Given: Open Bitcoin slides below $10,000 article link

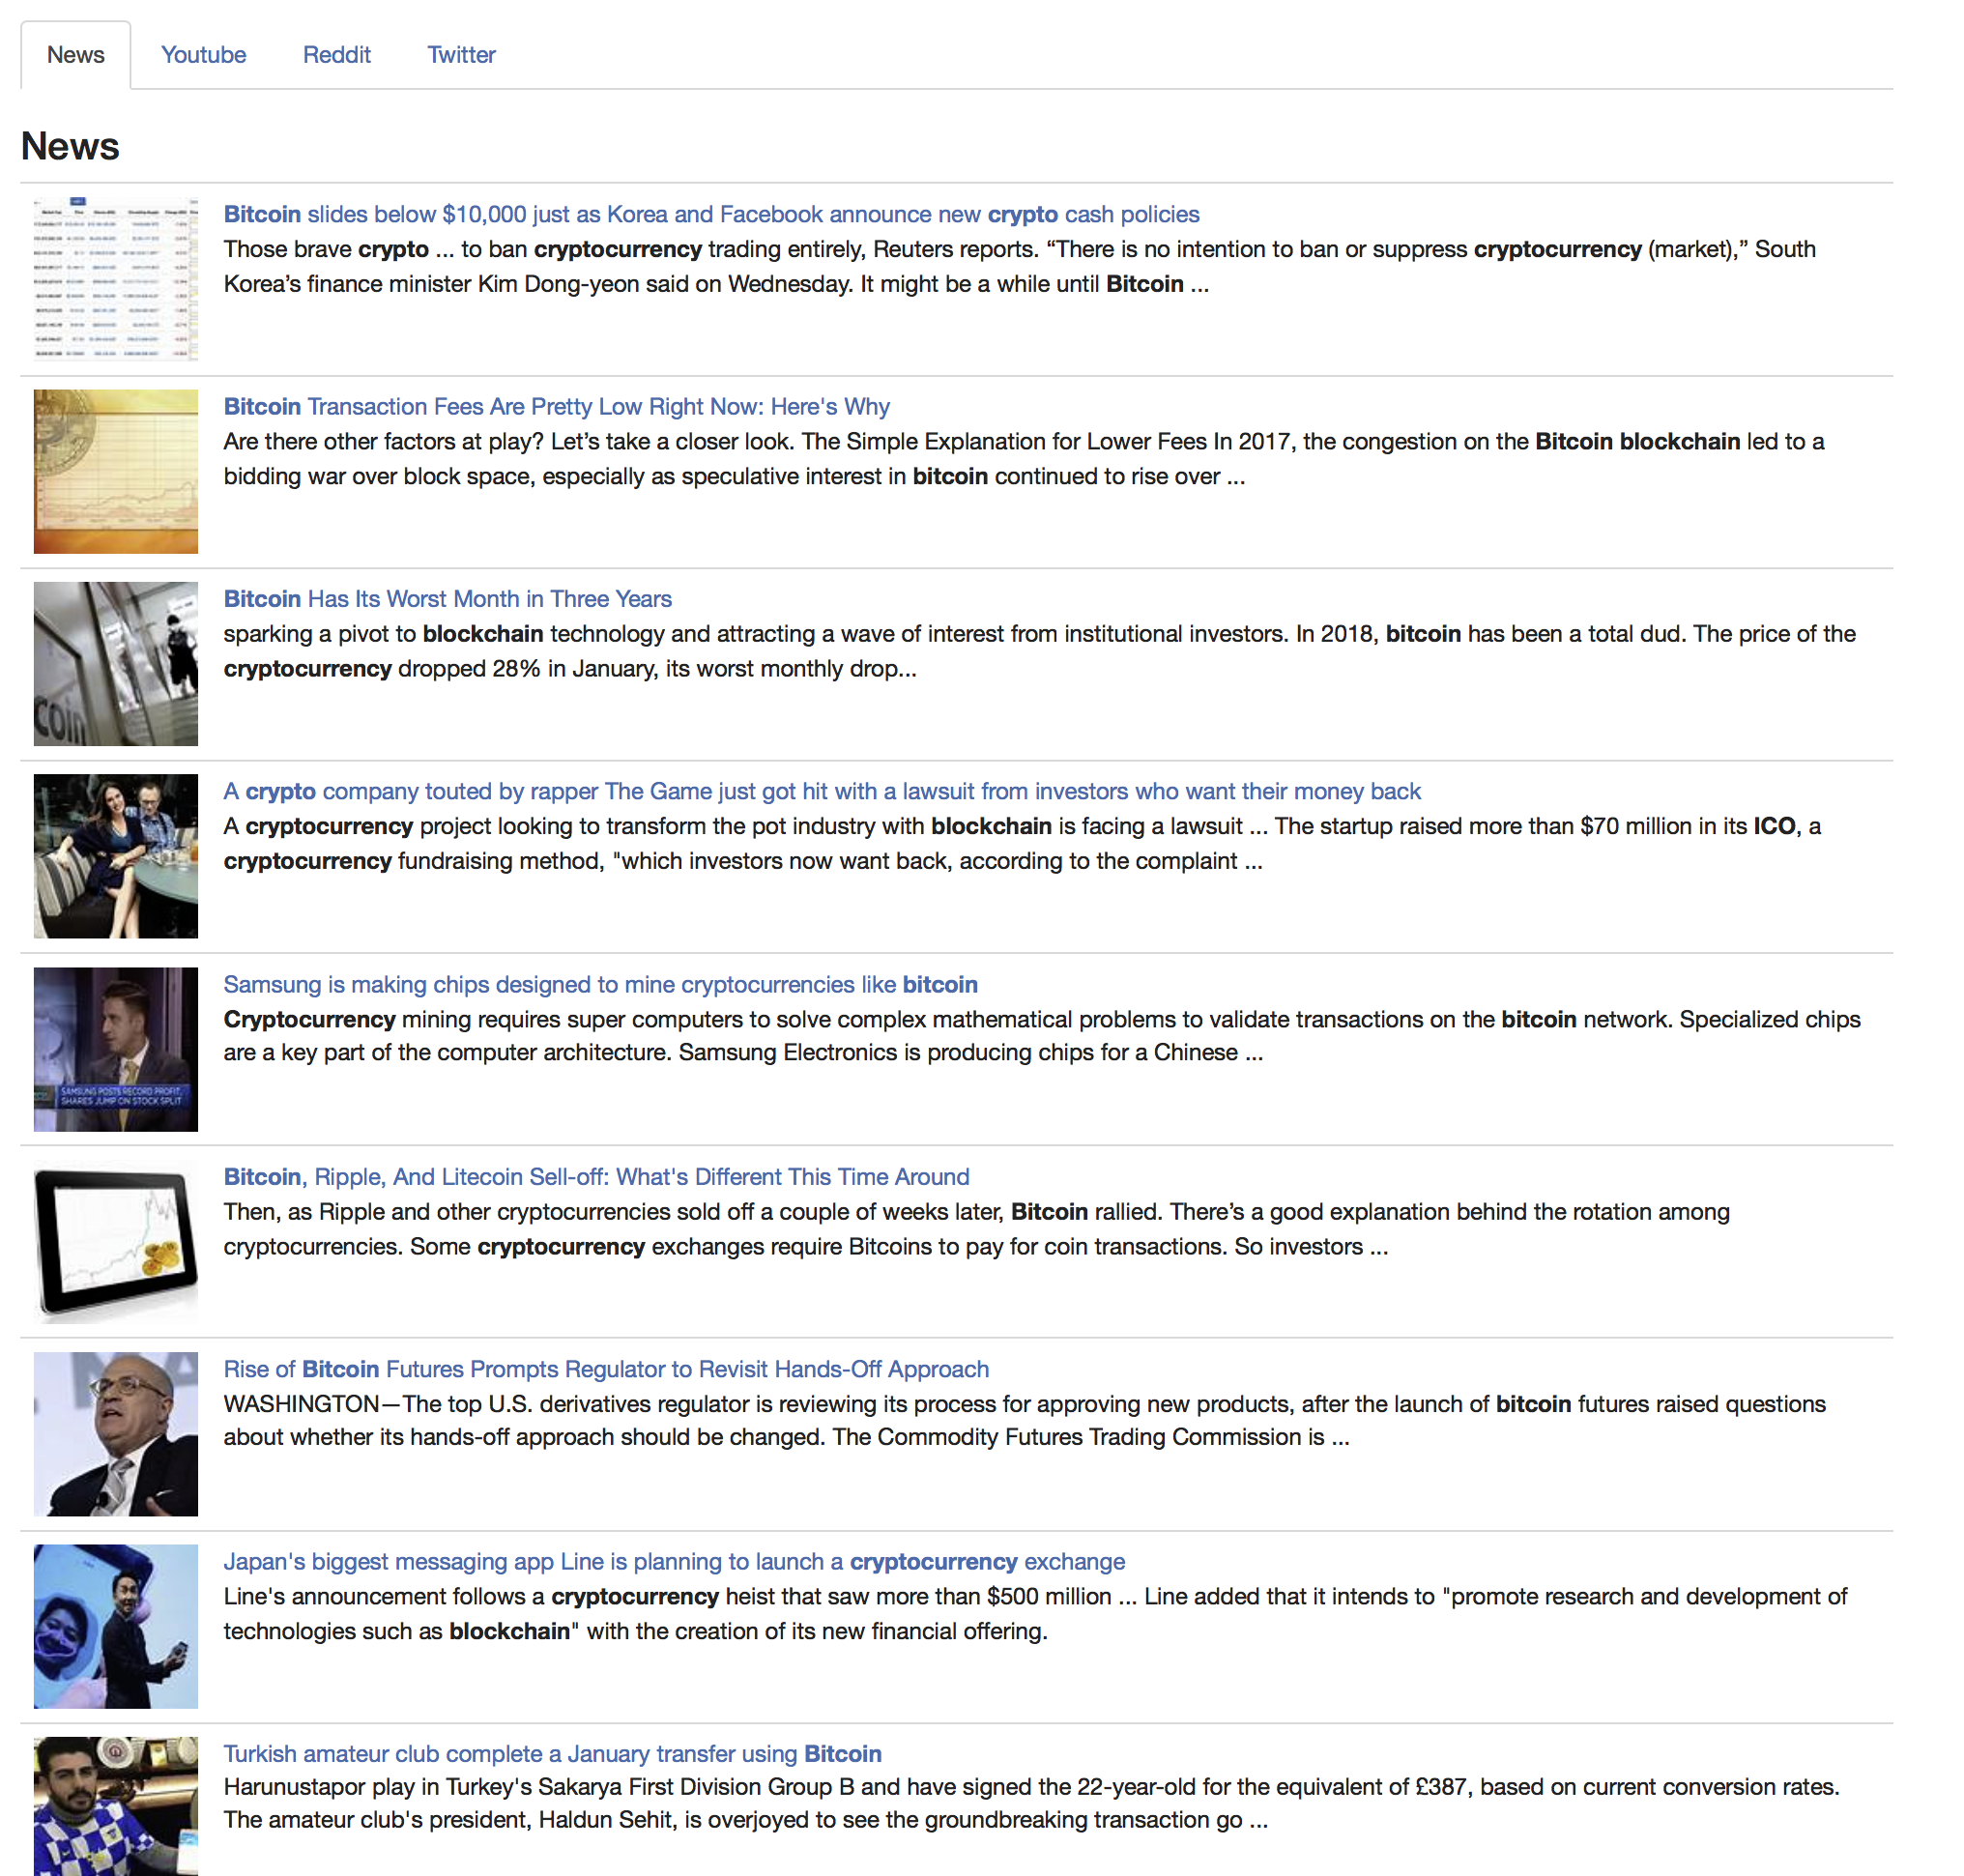Looking at the screenshot, I should pyautogui.click(x=710, y=214).
